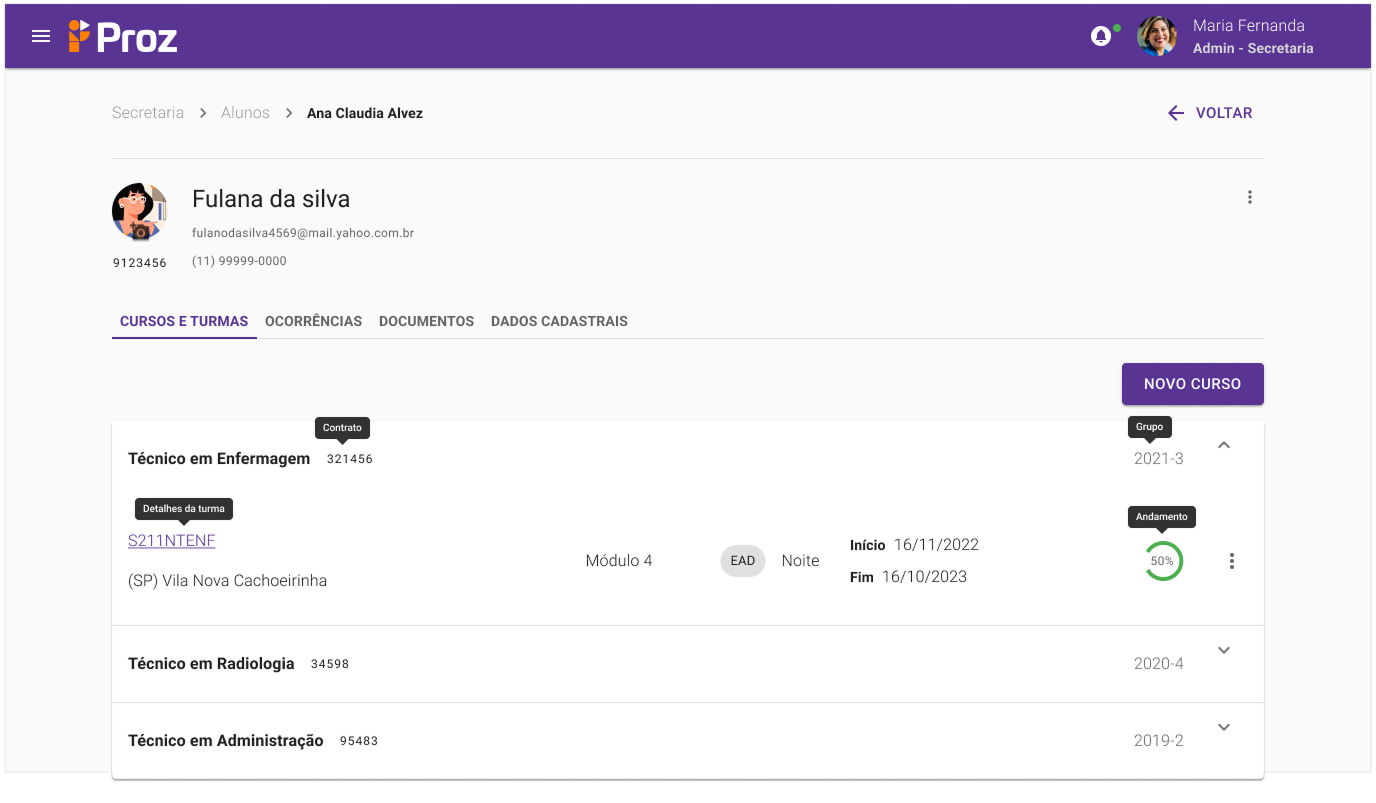
Task: Switch to the Documentos tab
Action: [426, 321]
